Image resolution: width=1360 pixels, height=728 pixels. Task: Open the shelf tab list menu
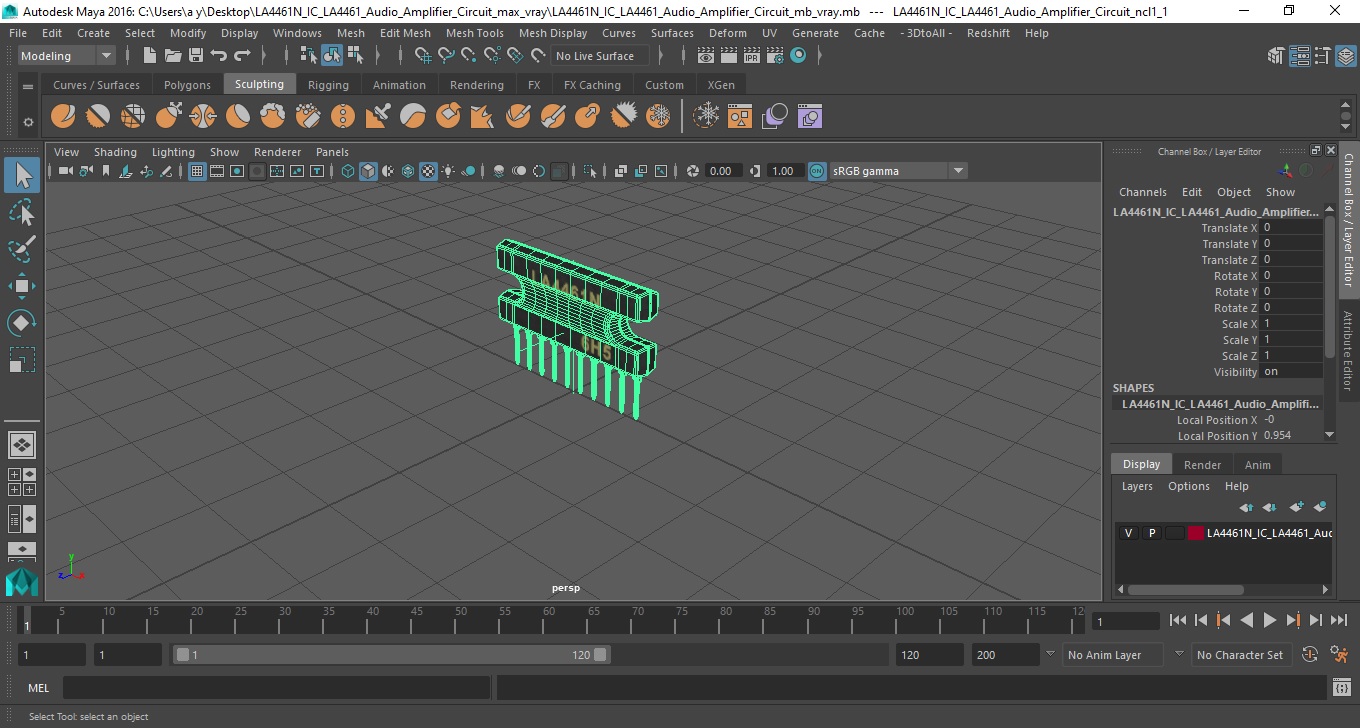pyautogui.click(x=28, y=86)
